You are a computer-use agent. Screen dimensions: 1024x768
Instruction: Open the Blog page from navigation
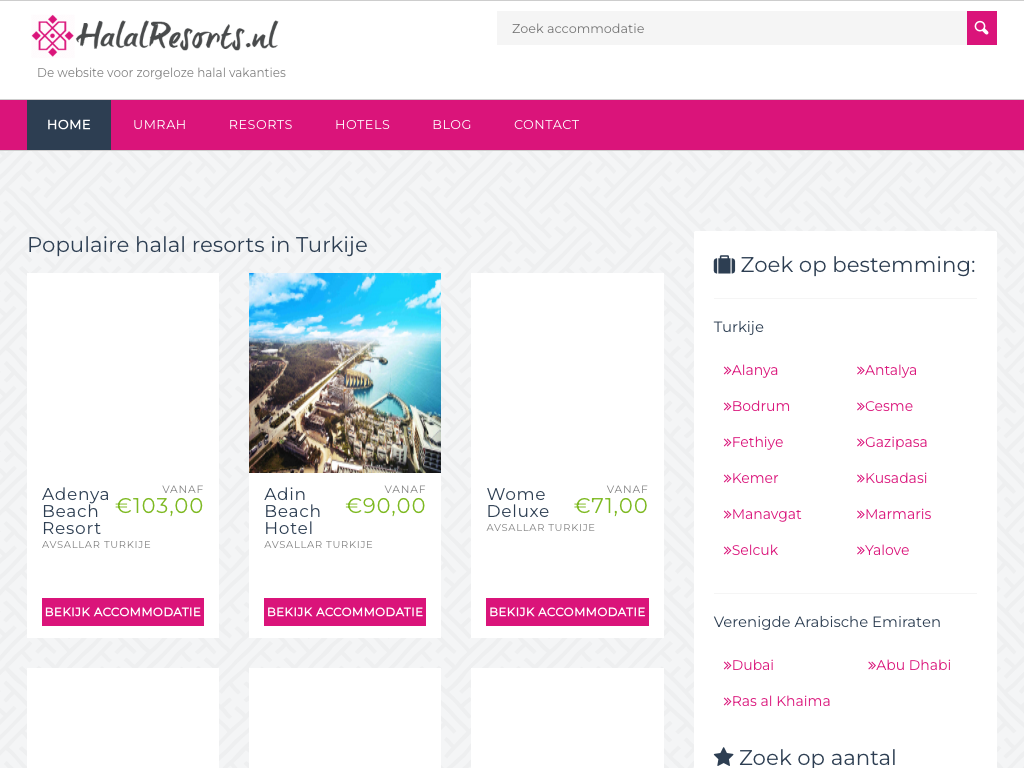[452, 125]
